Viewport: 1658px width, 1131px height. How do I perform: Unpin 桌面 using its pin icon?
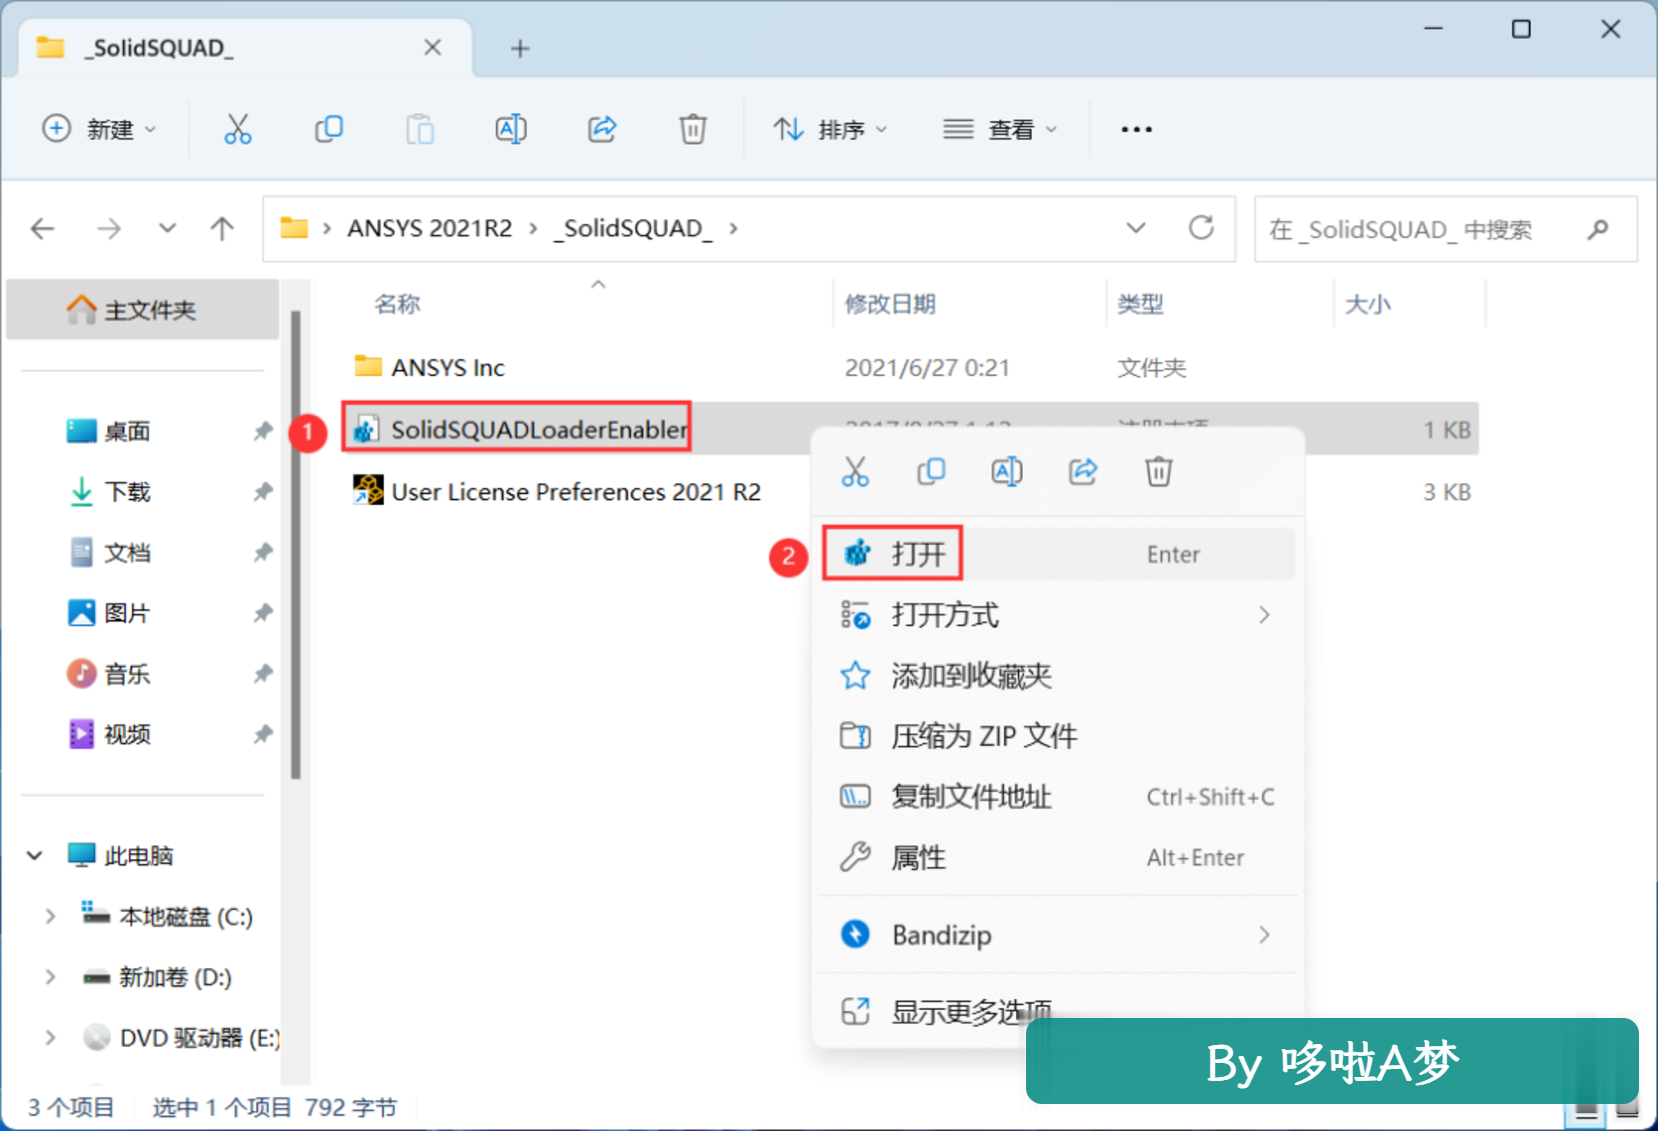click(263, 431)
